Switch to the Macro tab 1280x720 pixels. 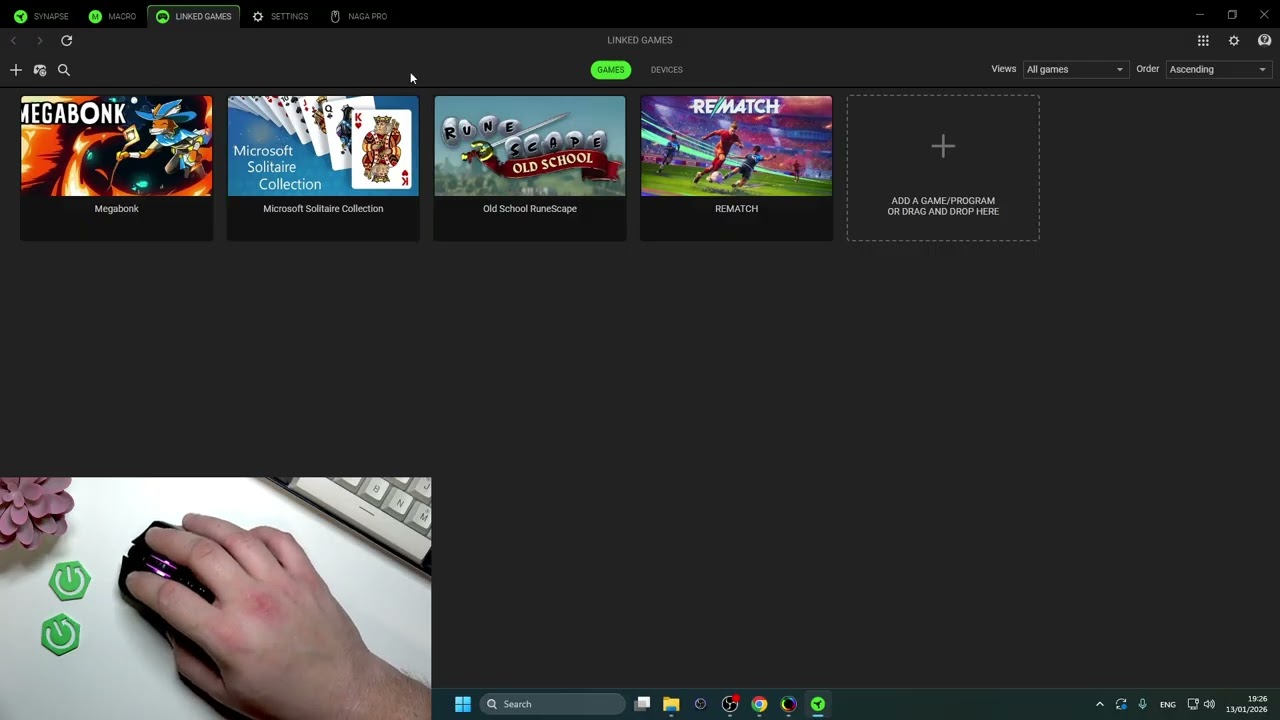(112, 16)
